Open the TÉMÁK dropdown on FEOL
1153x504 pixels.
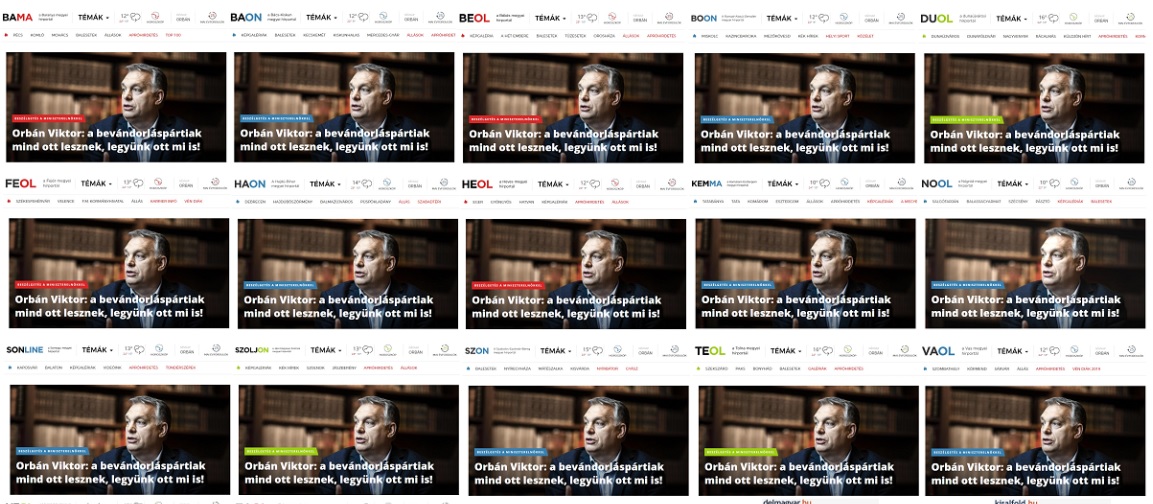click(96, 183)
